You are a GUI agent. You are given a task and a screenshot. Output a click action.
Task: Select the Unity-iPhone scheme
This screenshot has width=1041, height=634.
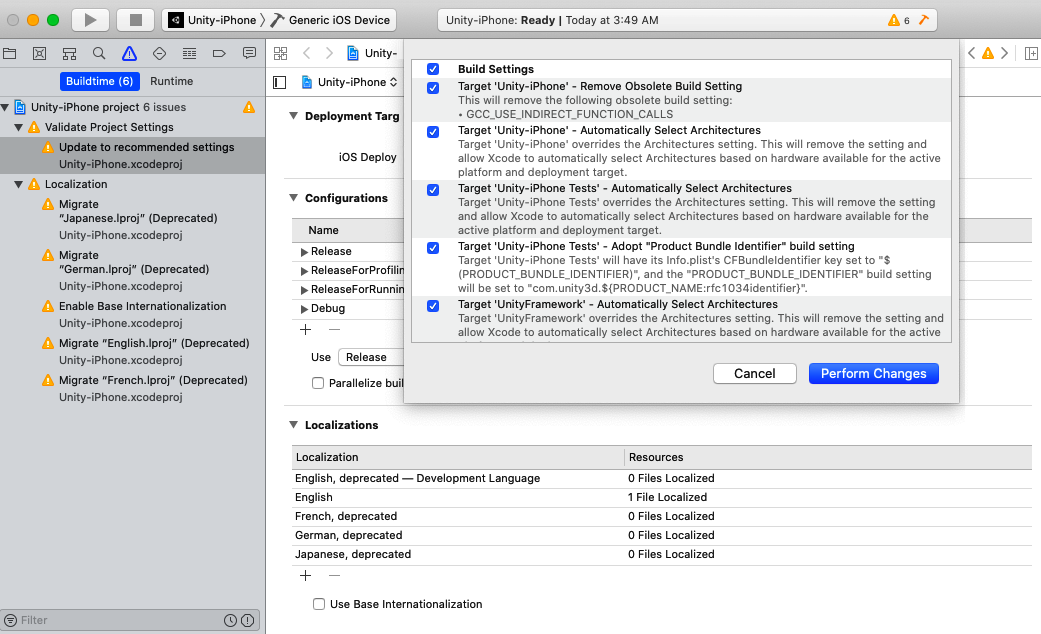click(x=212, y=20)
